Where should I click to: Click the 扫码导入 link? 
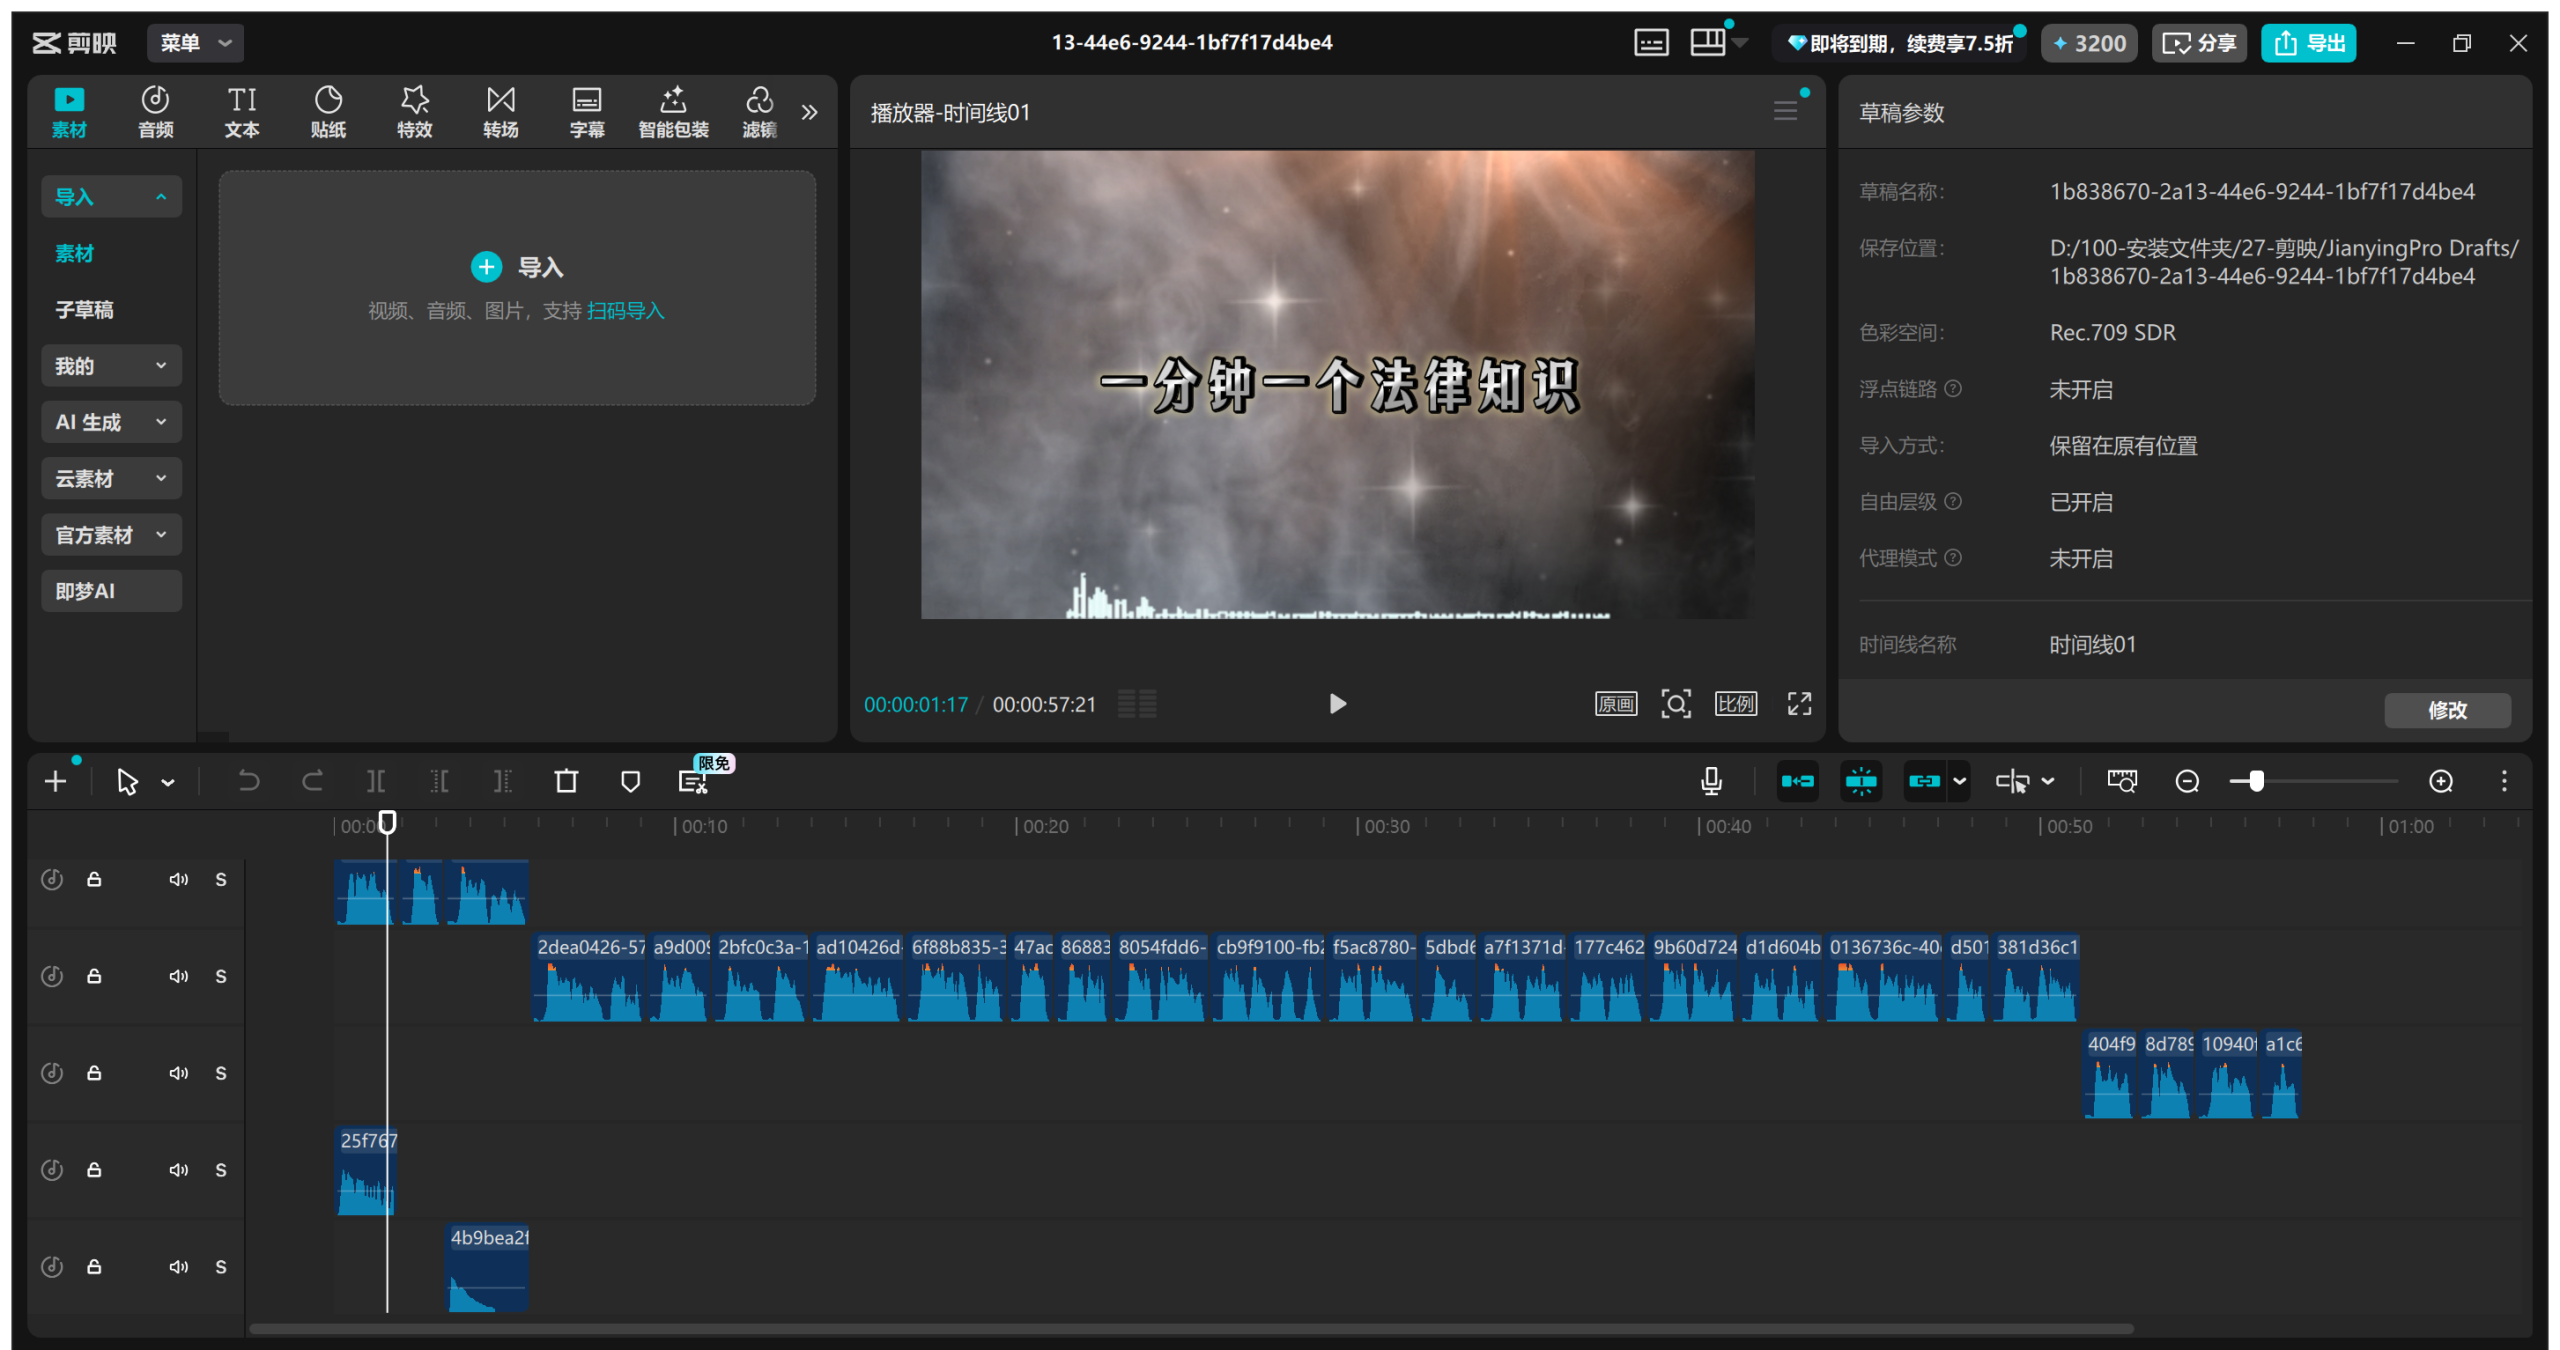point(625,311)
